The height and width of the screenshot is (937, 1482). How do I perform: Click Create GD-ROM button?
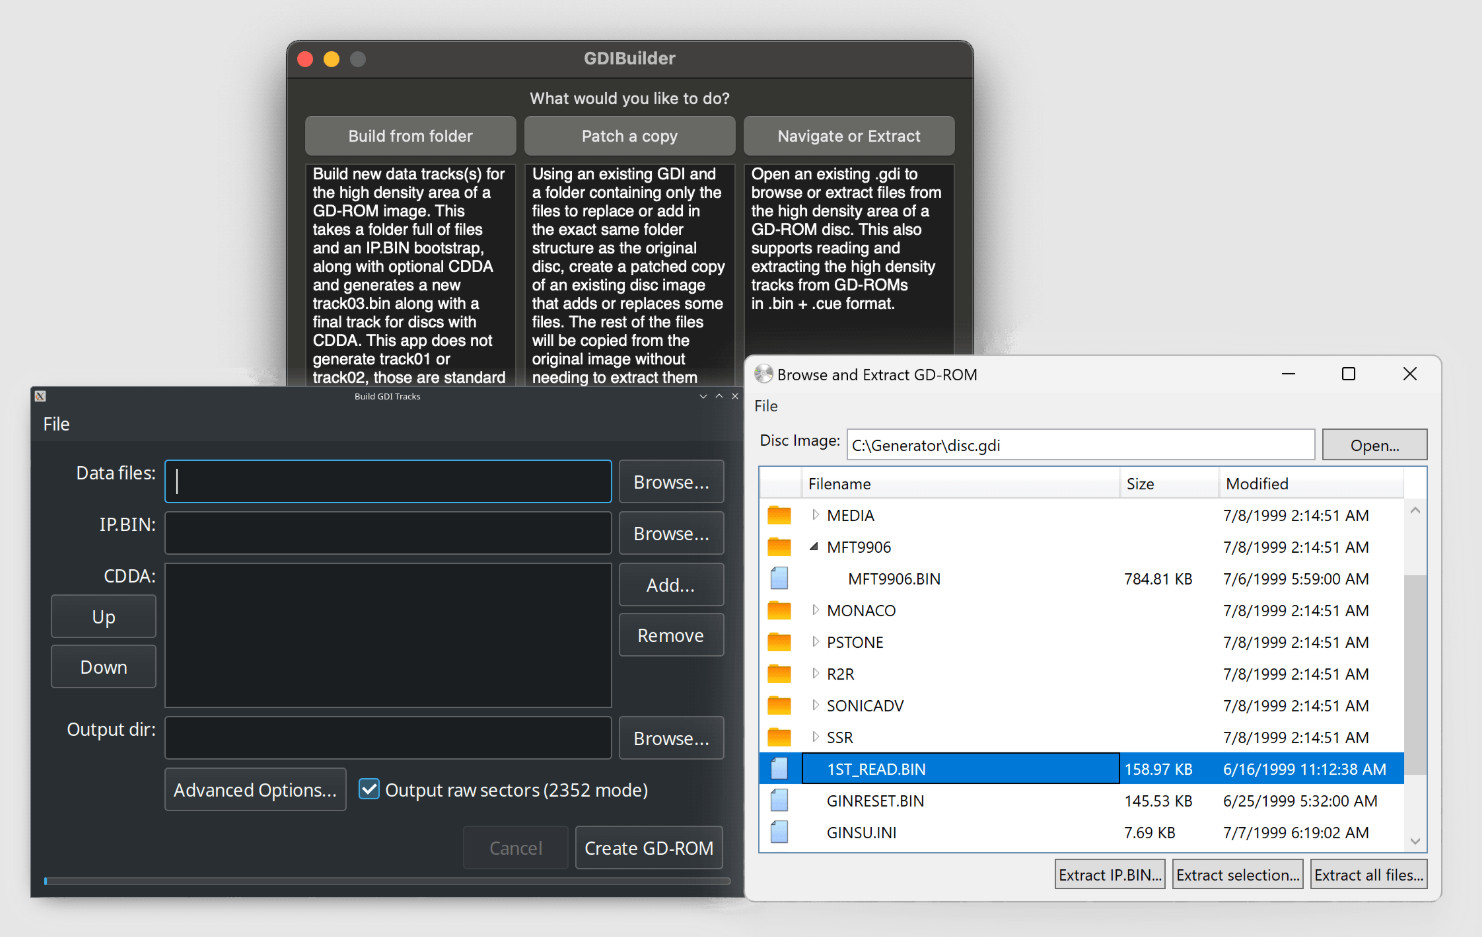click(649, 848)
